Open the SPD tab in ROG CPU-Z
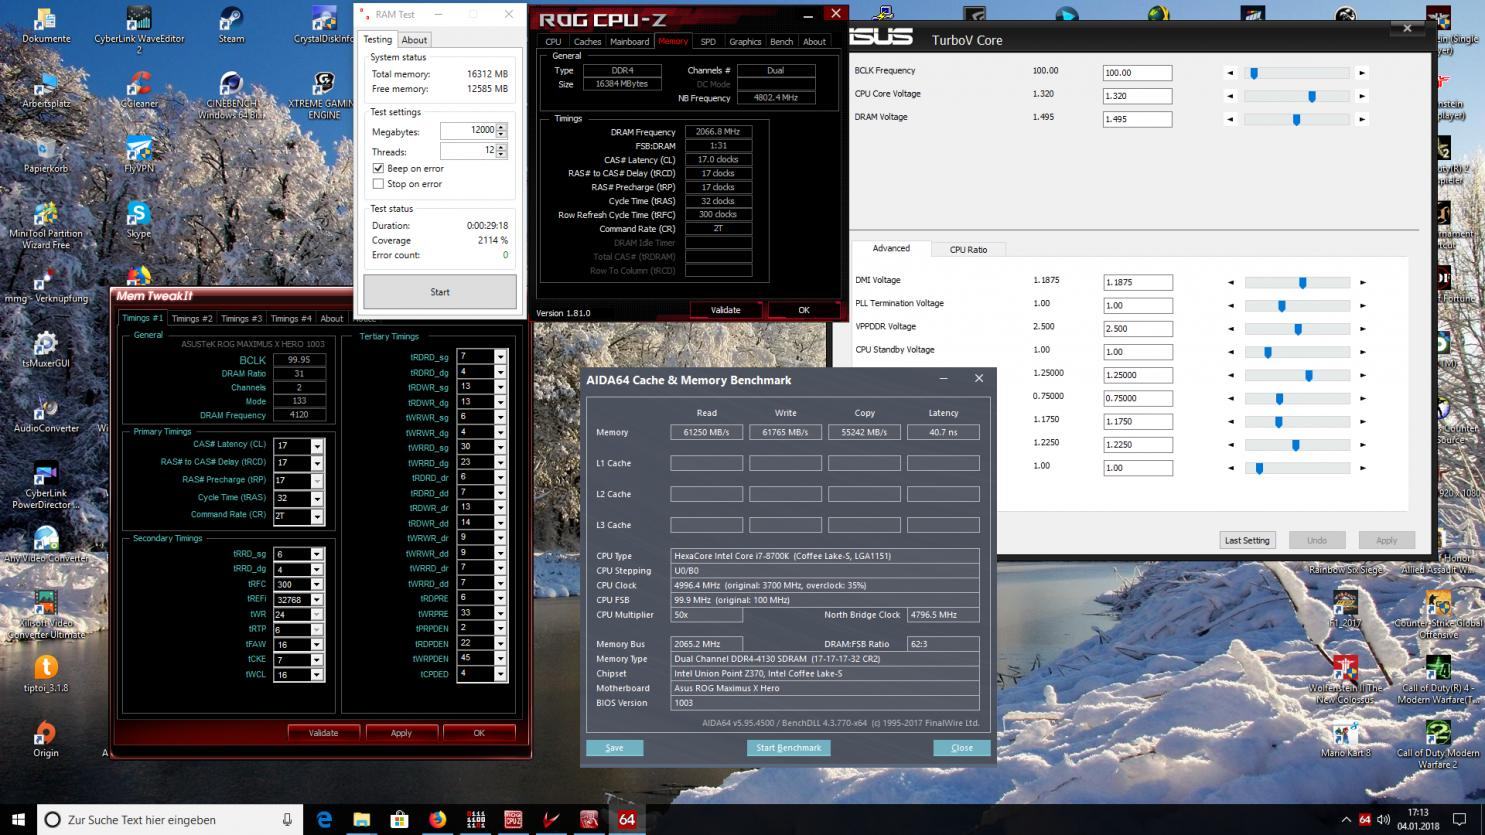The width and height of the screenshot is (1485, 835). click(708, 41)
